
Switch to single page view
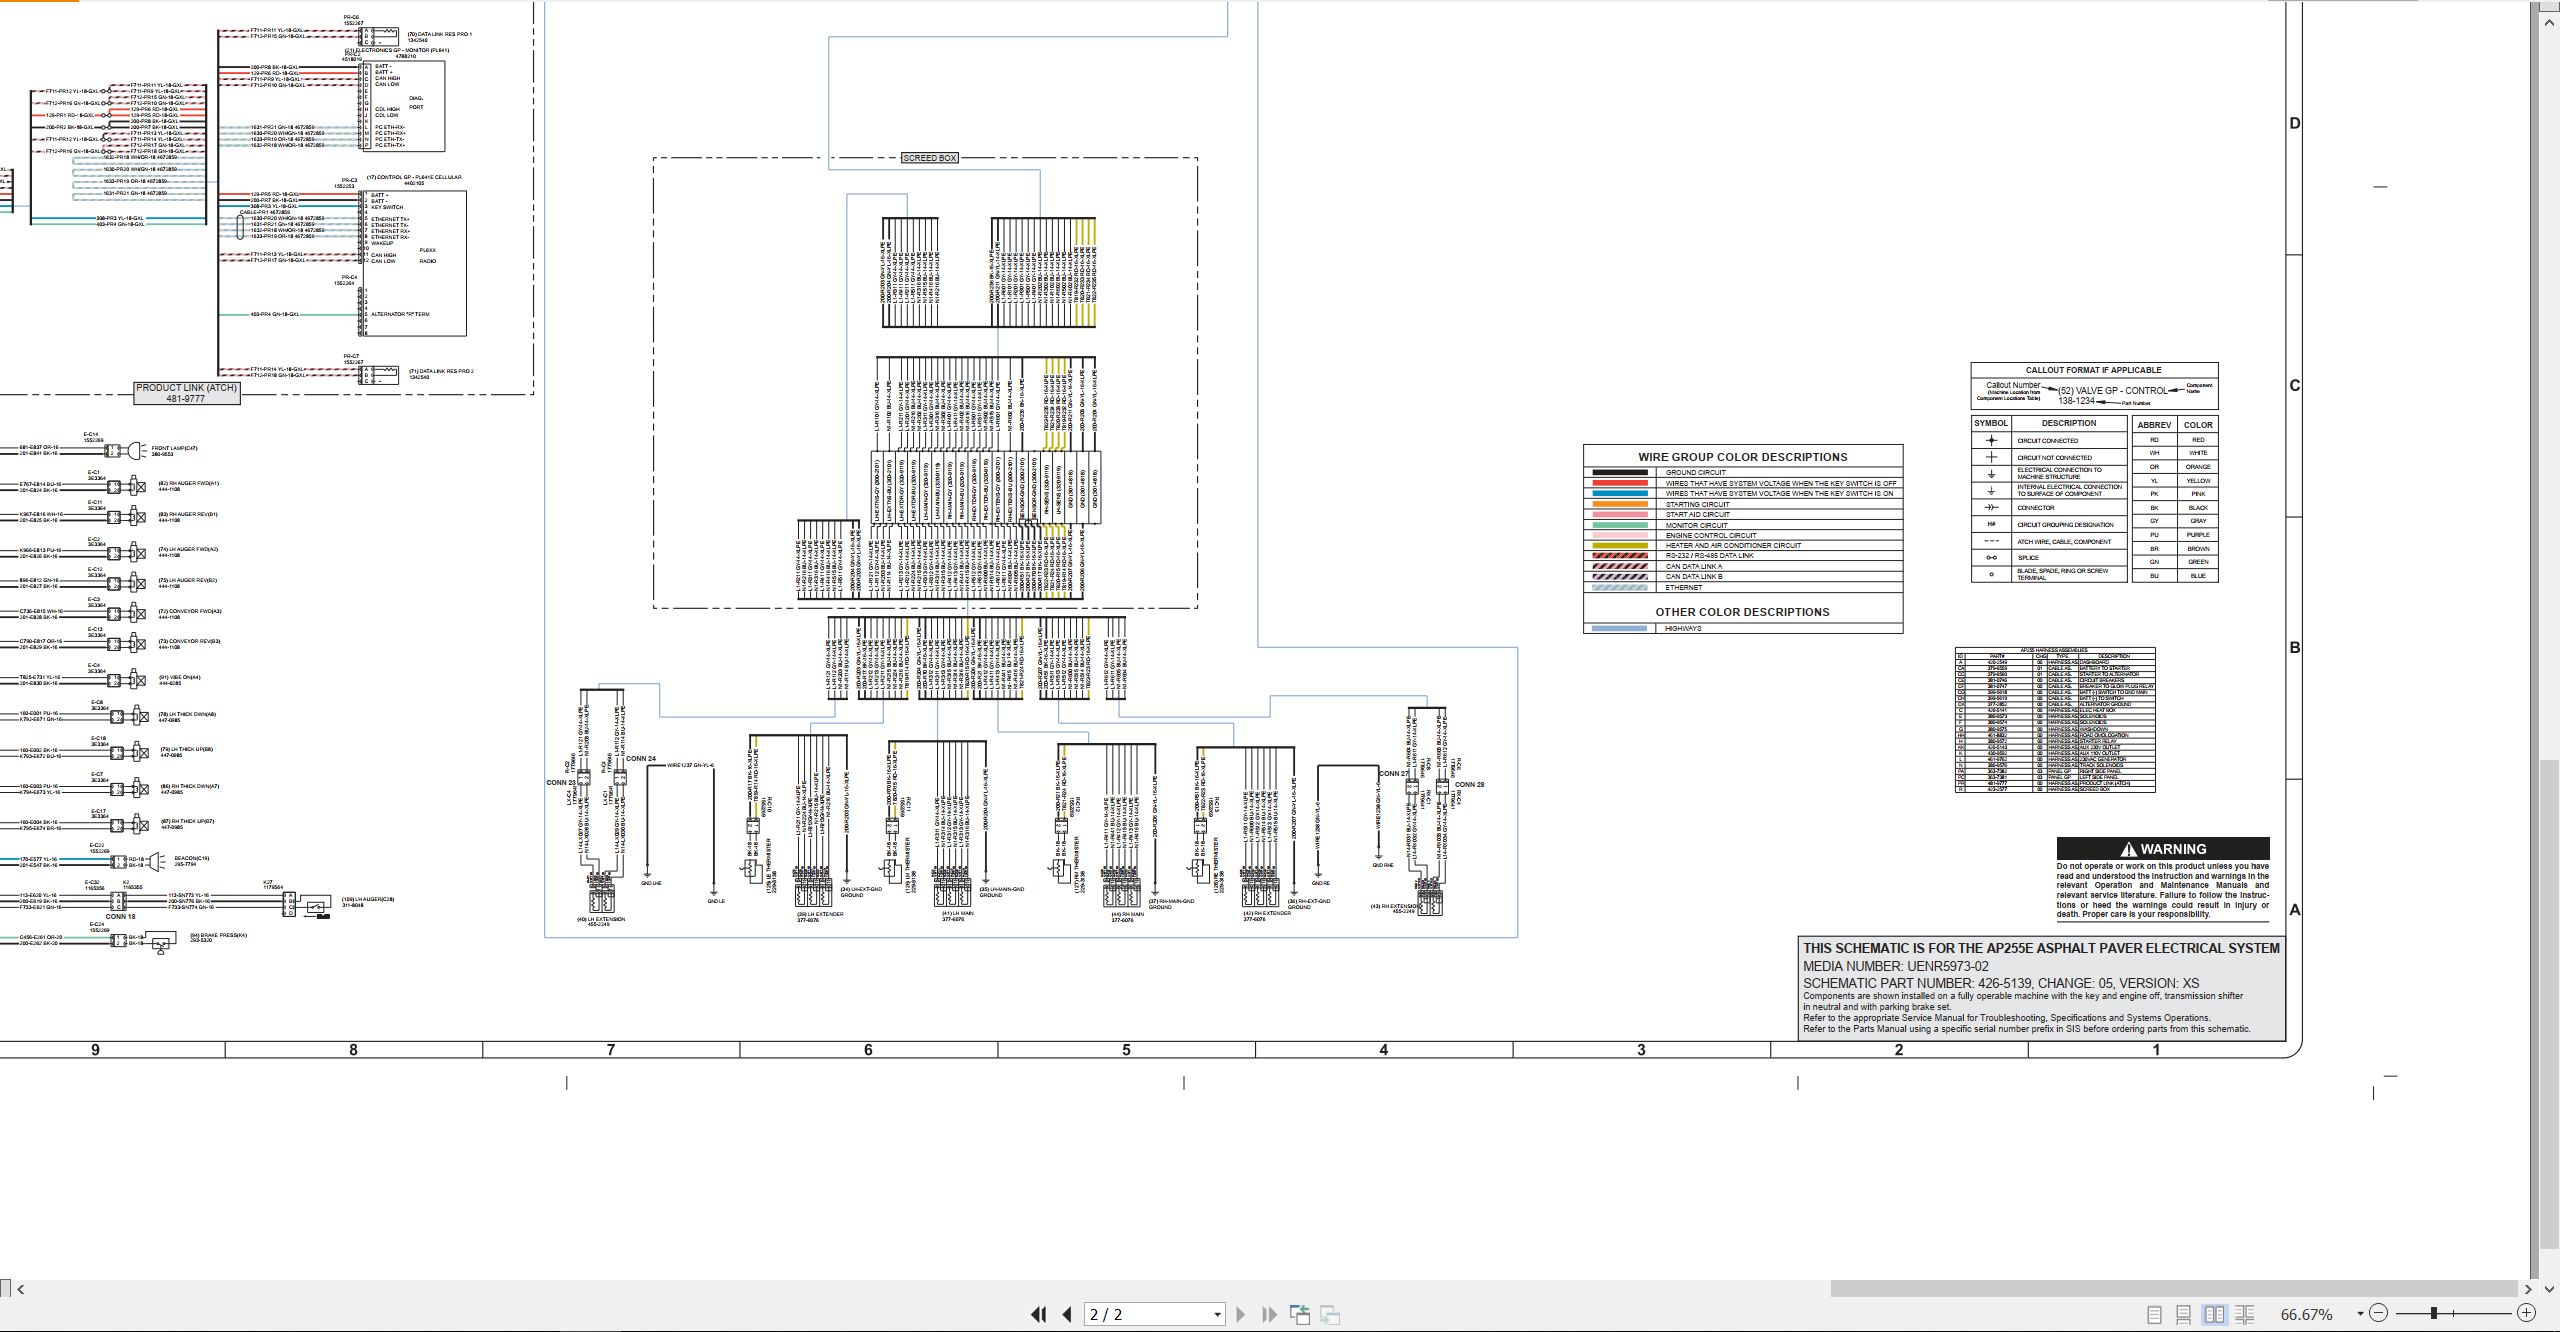click(2155, 1314)
